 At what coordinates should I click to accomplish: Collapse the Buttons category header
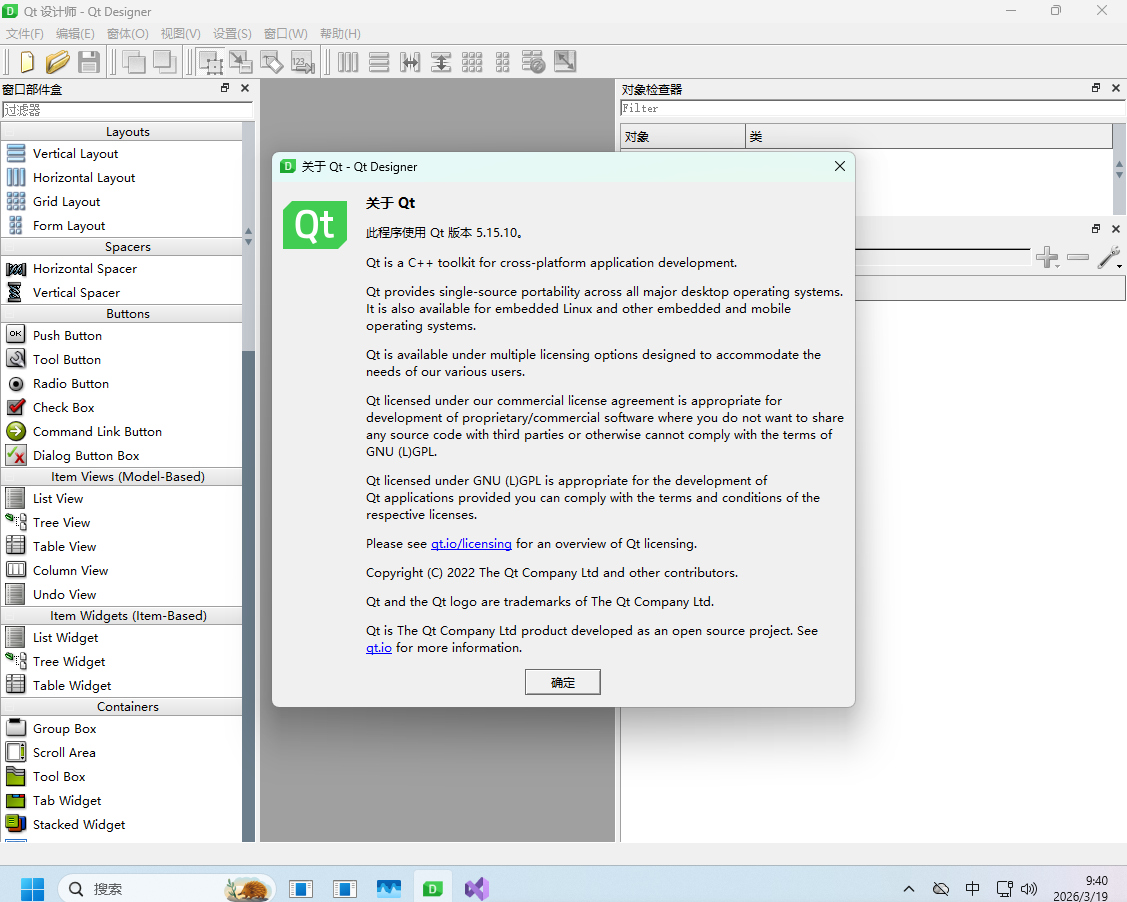tap(121, 313)
